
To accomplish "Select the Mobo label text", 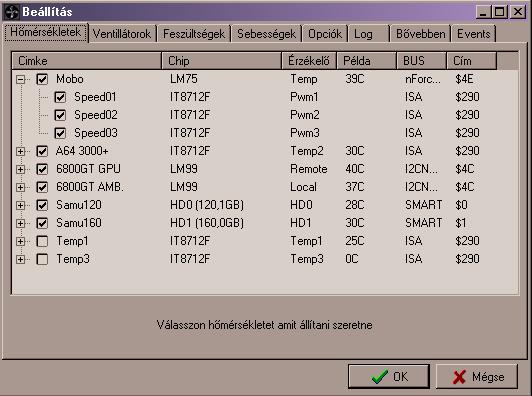I will coord(70,79).
